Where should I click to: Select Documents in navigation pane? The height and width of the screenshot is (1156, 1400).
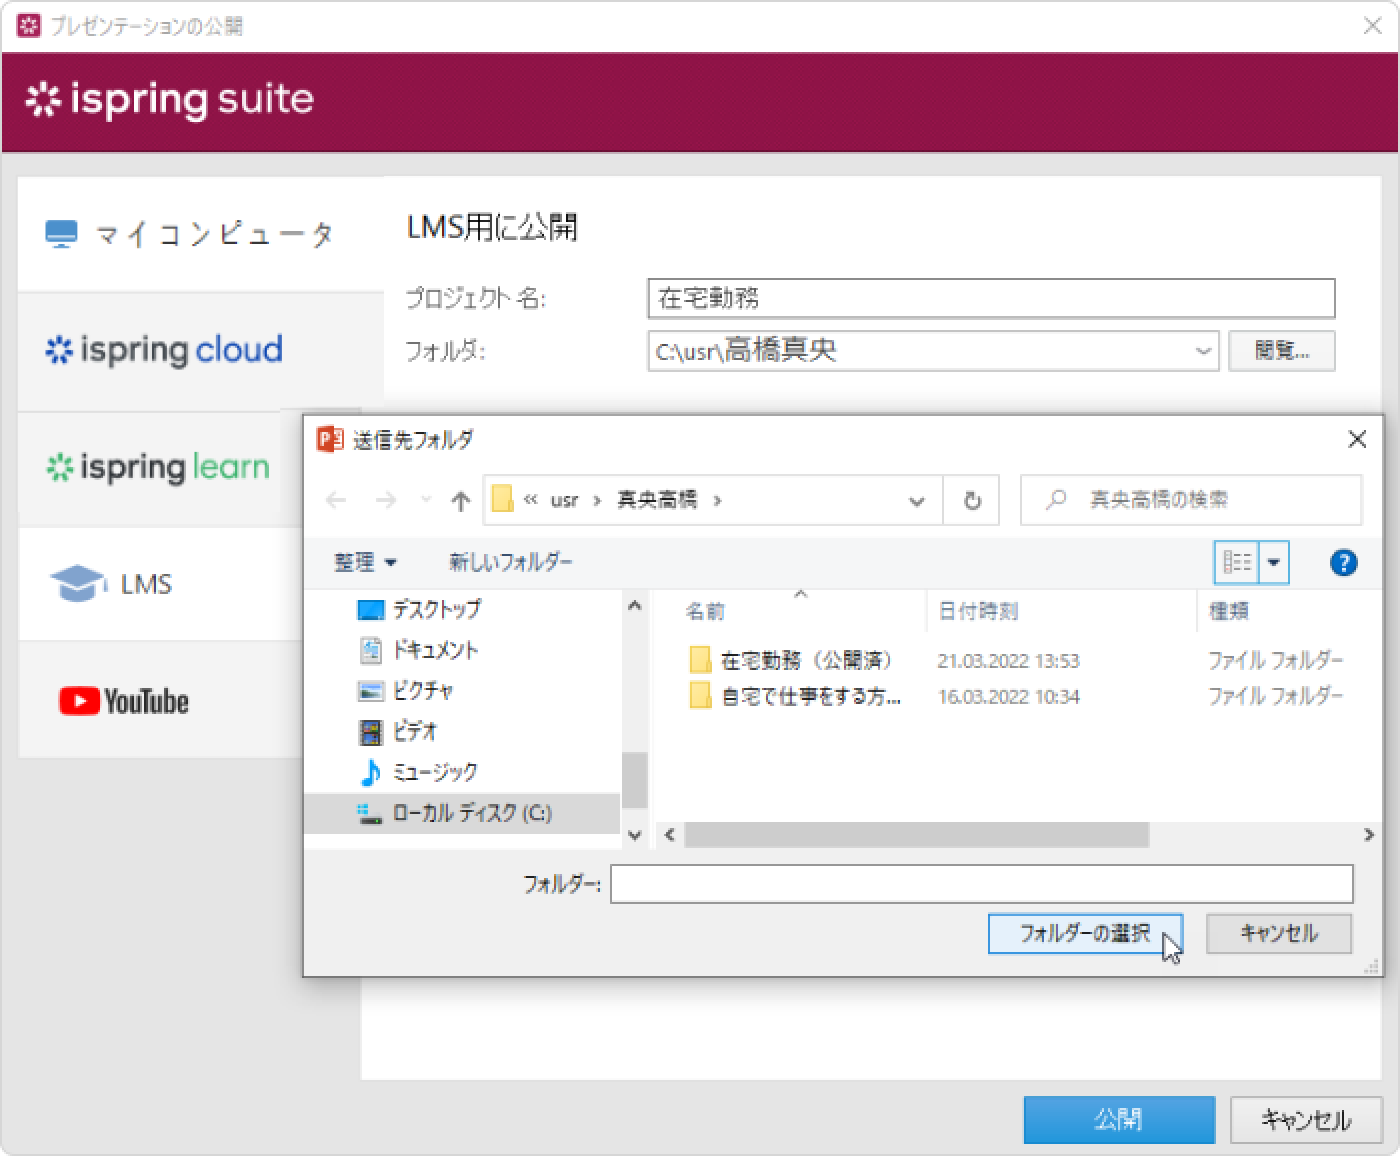pyautogui.click(x=418, y=650)
